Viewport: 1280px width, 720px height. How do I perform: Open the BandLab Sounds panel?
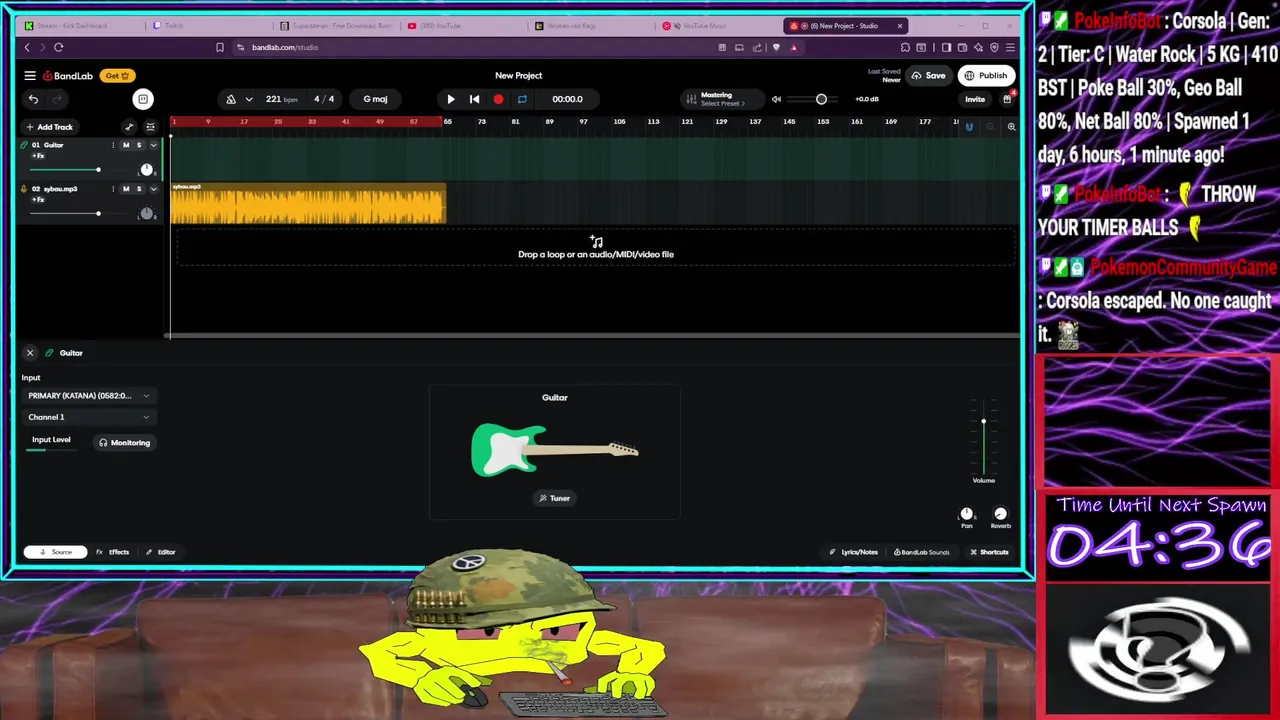pyautogui.click(x=921, y=552)
